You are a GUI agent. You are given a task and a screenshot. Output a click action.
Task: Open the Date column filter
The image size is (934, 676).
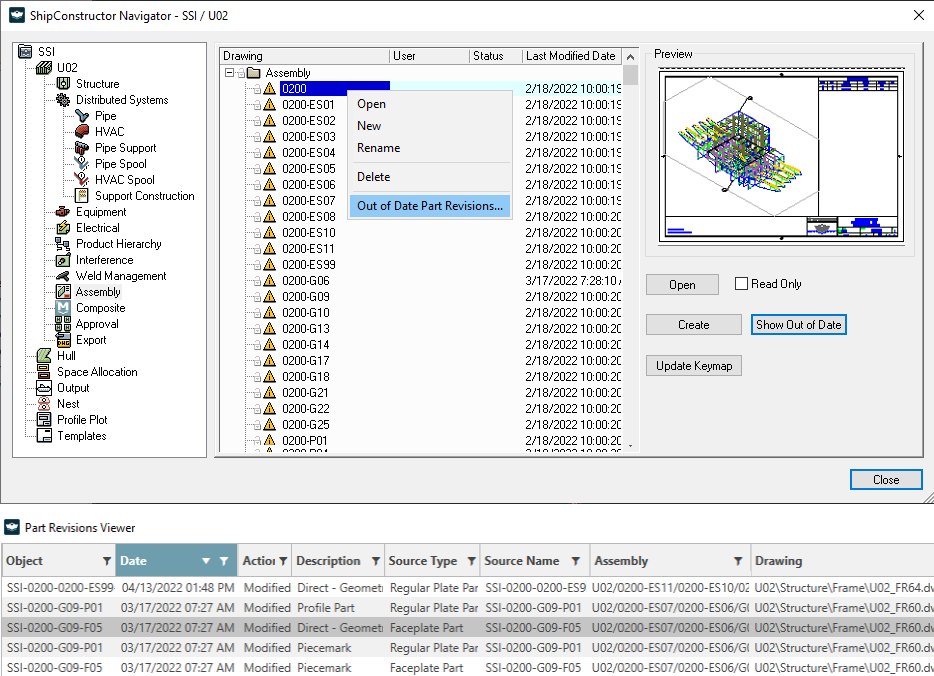coord(224,561)
